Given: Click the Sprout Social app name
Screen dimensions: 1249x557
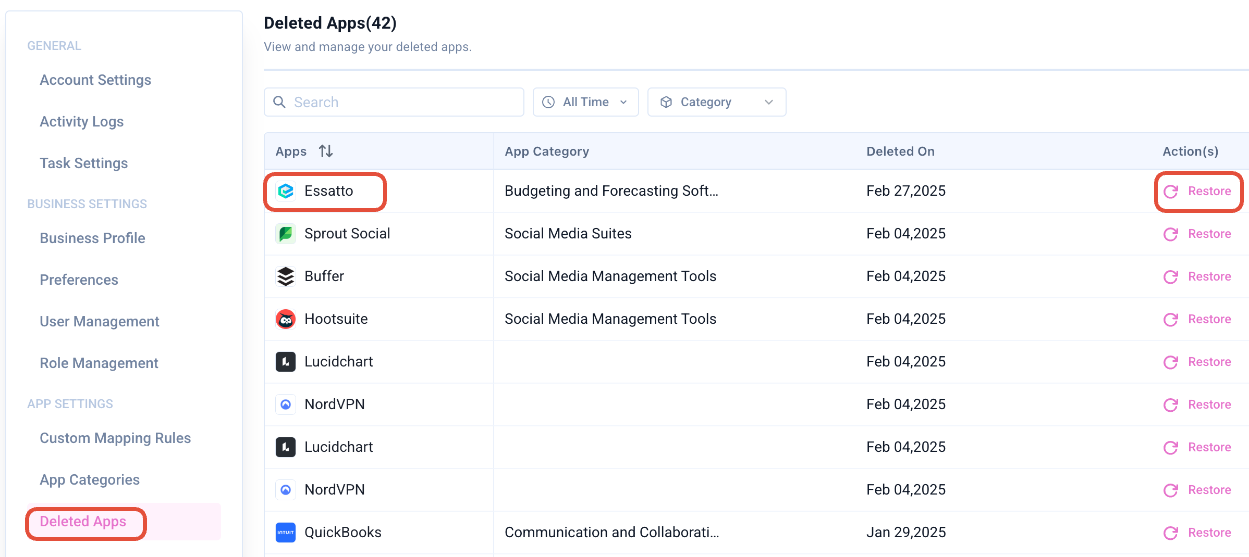Looking at the screenshot, I should [x=347, y=234].
